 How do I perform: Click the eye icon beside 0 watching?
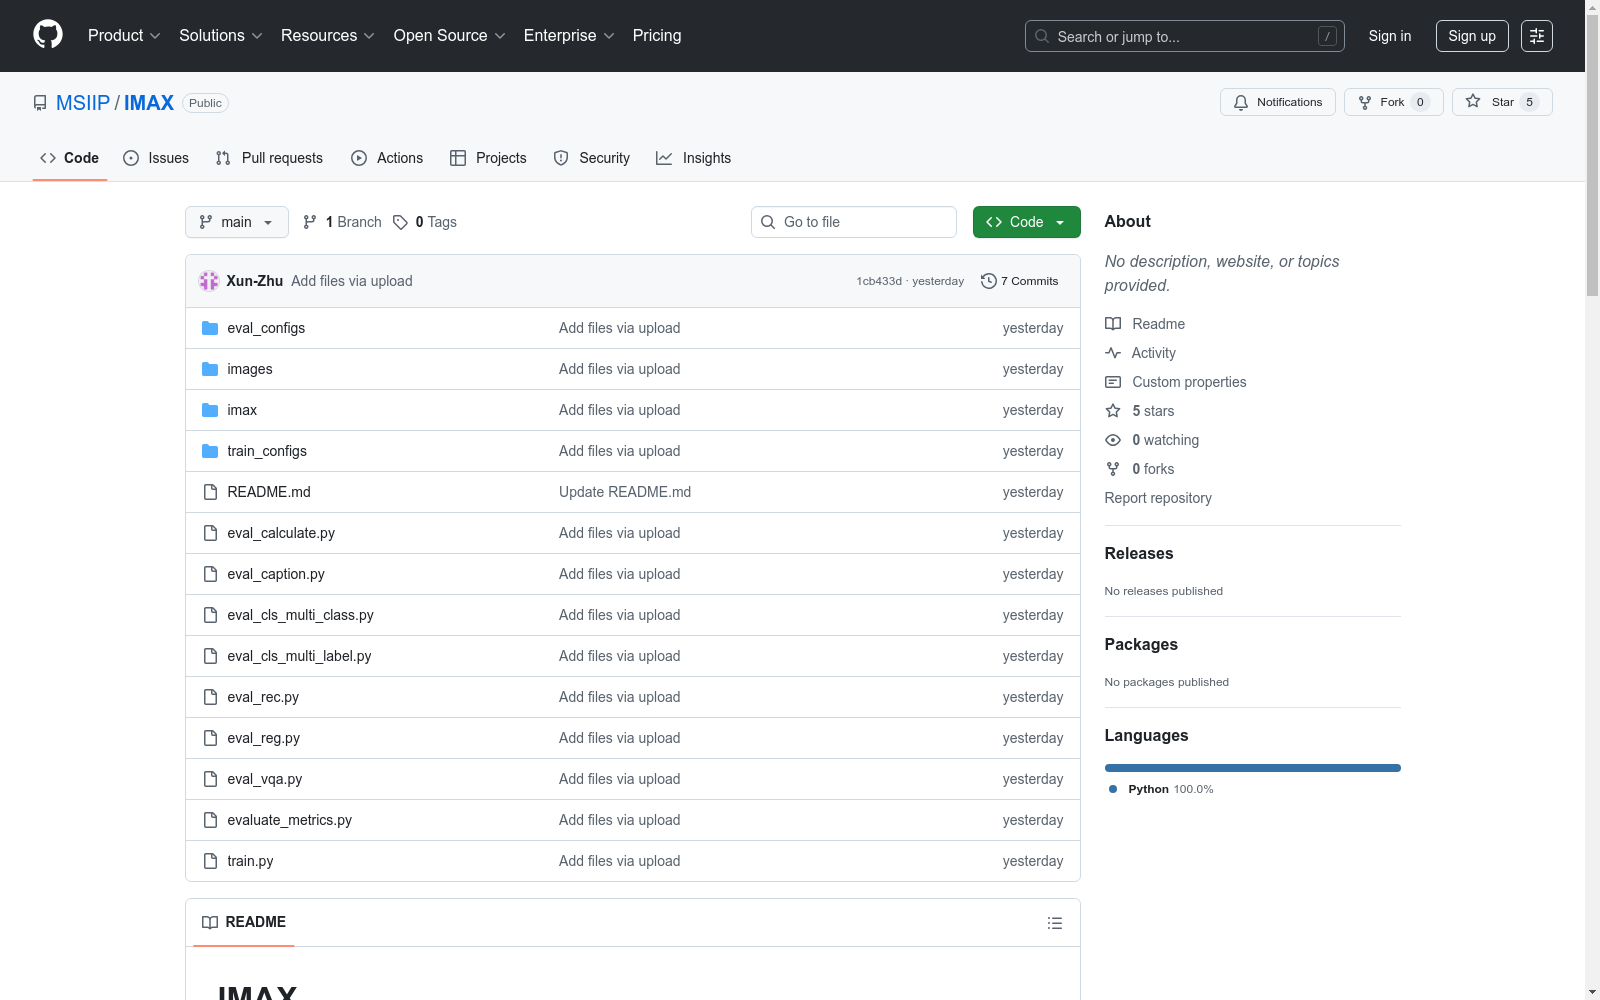[1113, 440]
